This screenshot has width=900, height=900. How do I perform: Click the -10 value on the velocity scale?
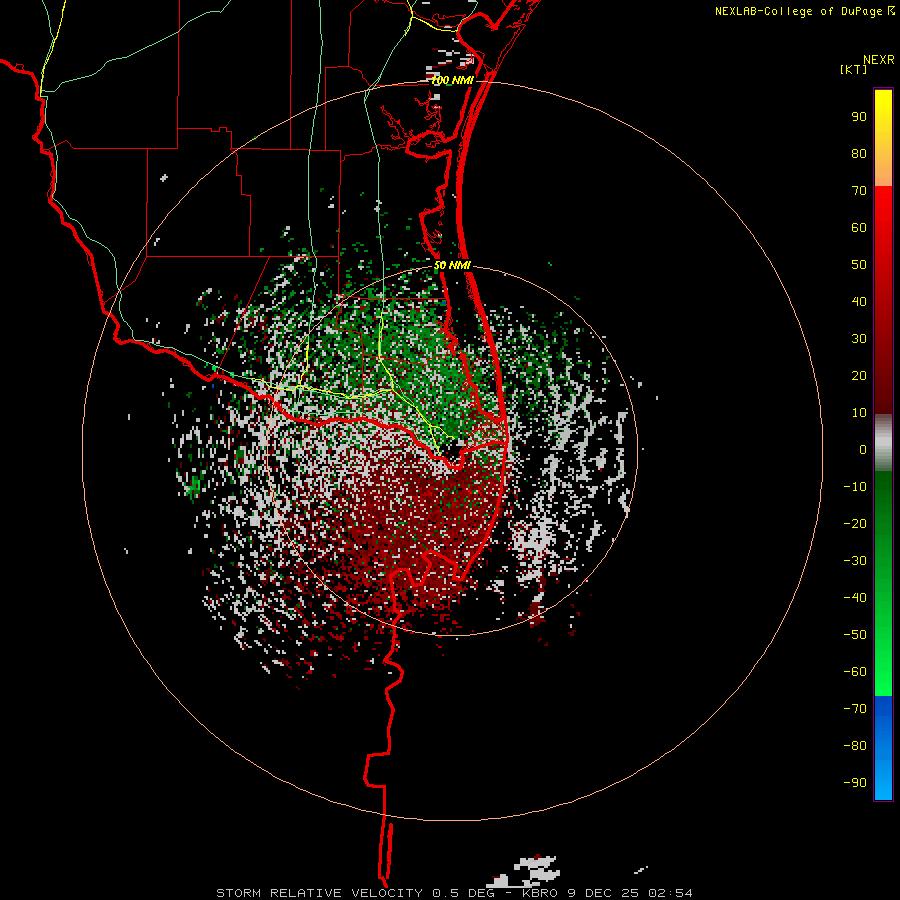click(855, 487)
